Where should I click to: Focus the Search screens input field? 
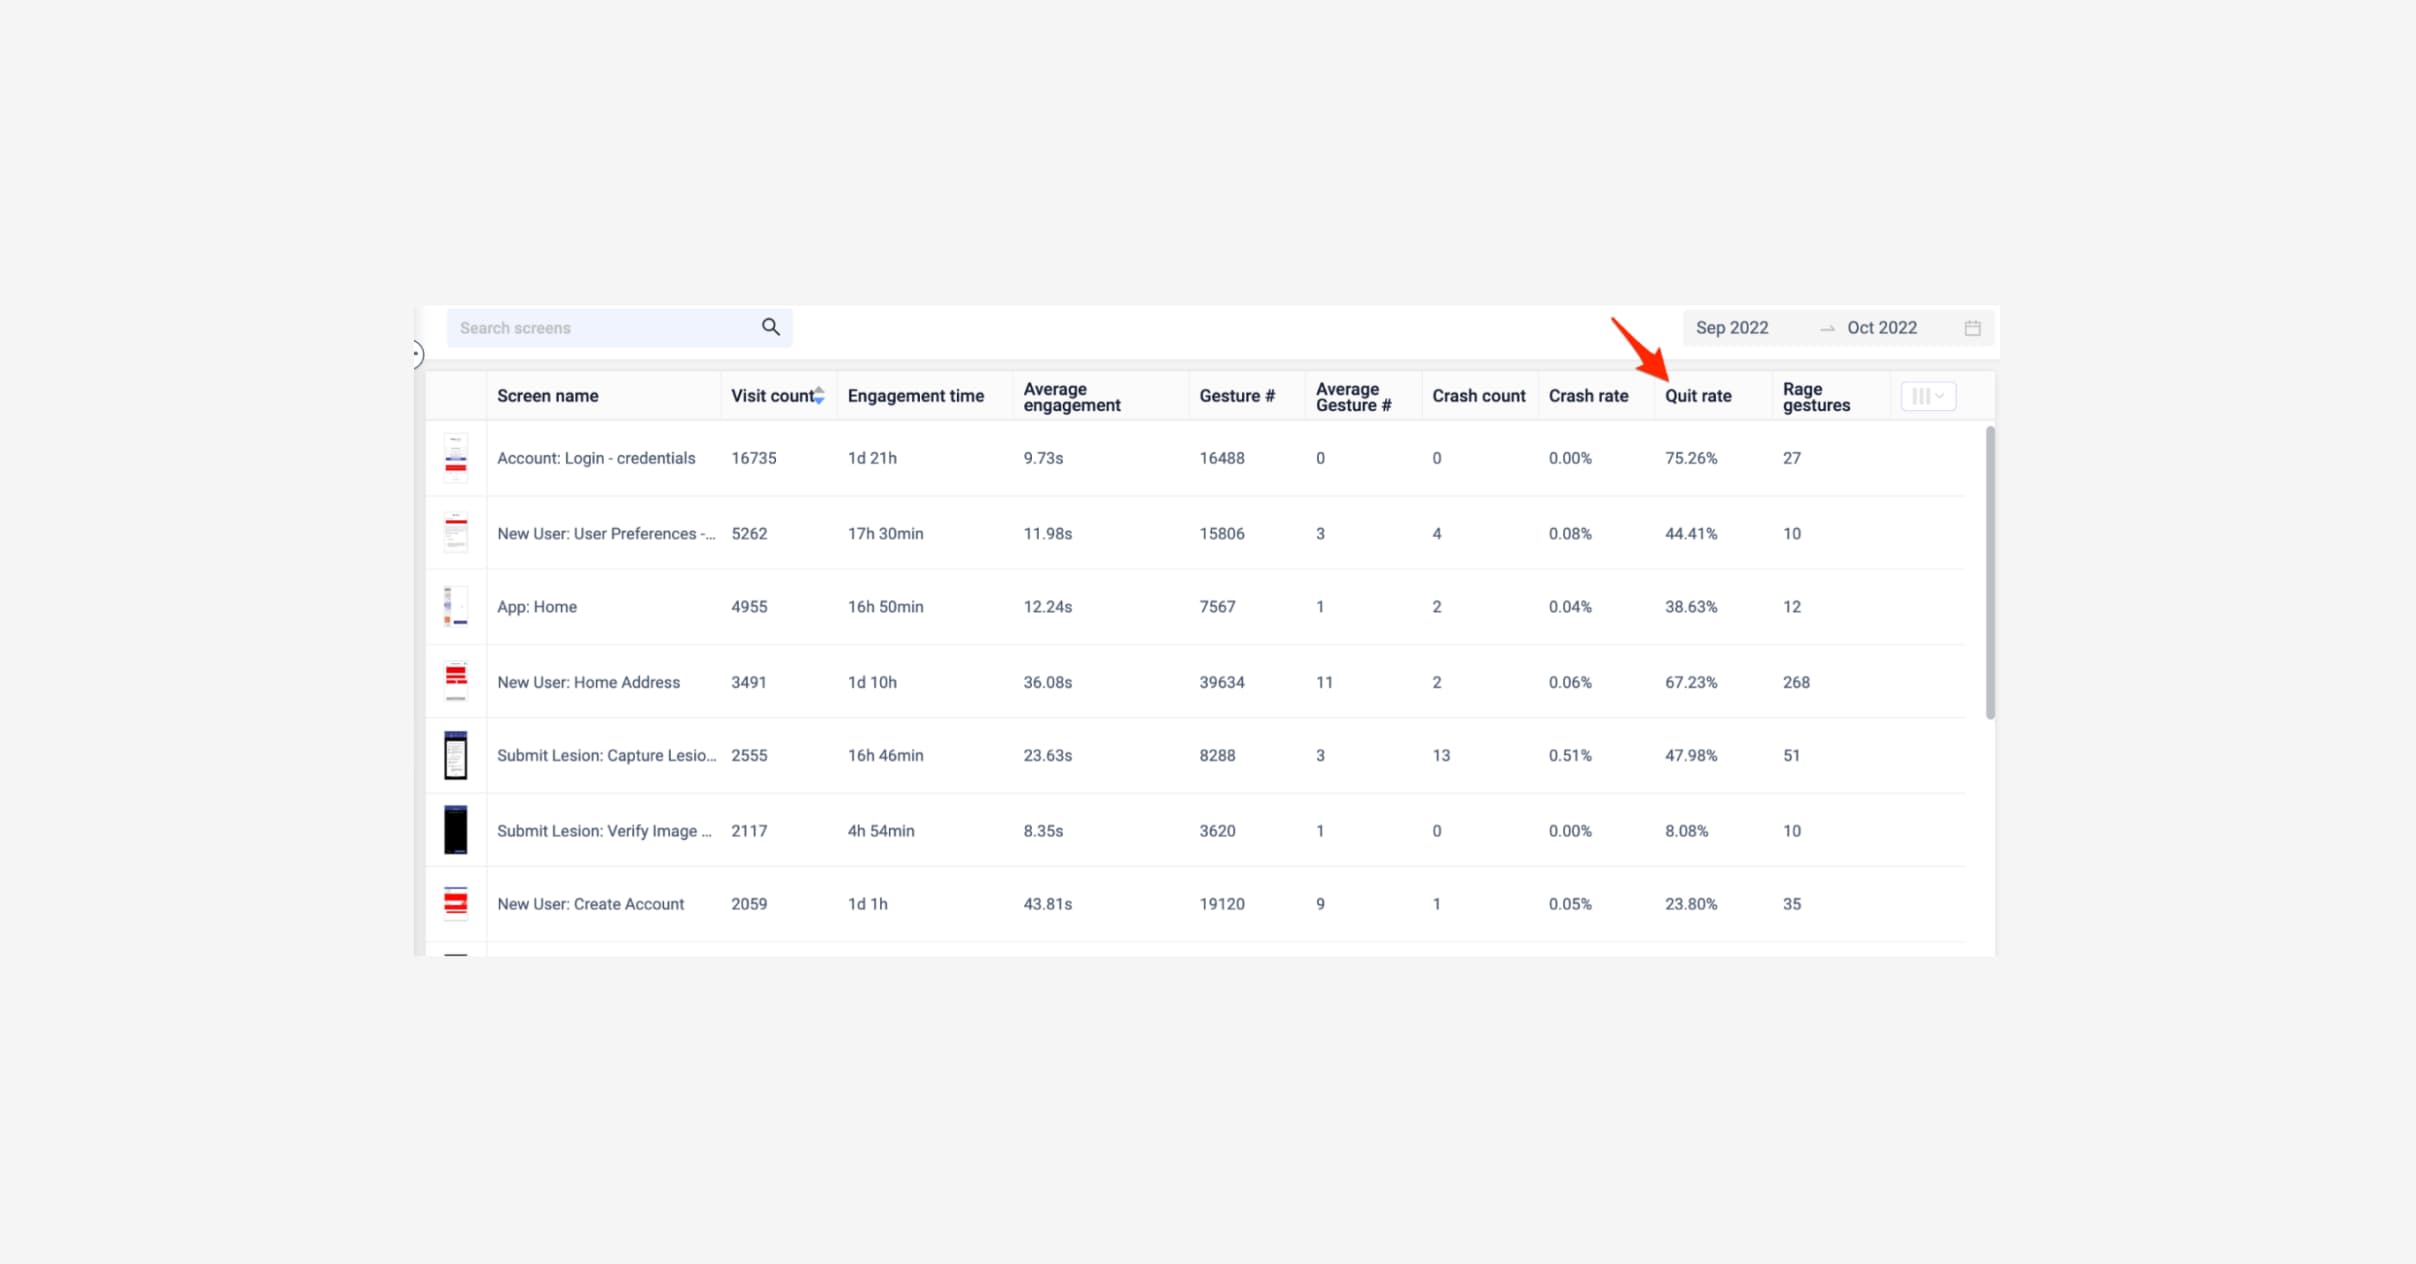coord(600,328)
